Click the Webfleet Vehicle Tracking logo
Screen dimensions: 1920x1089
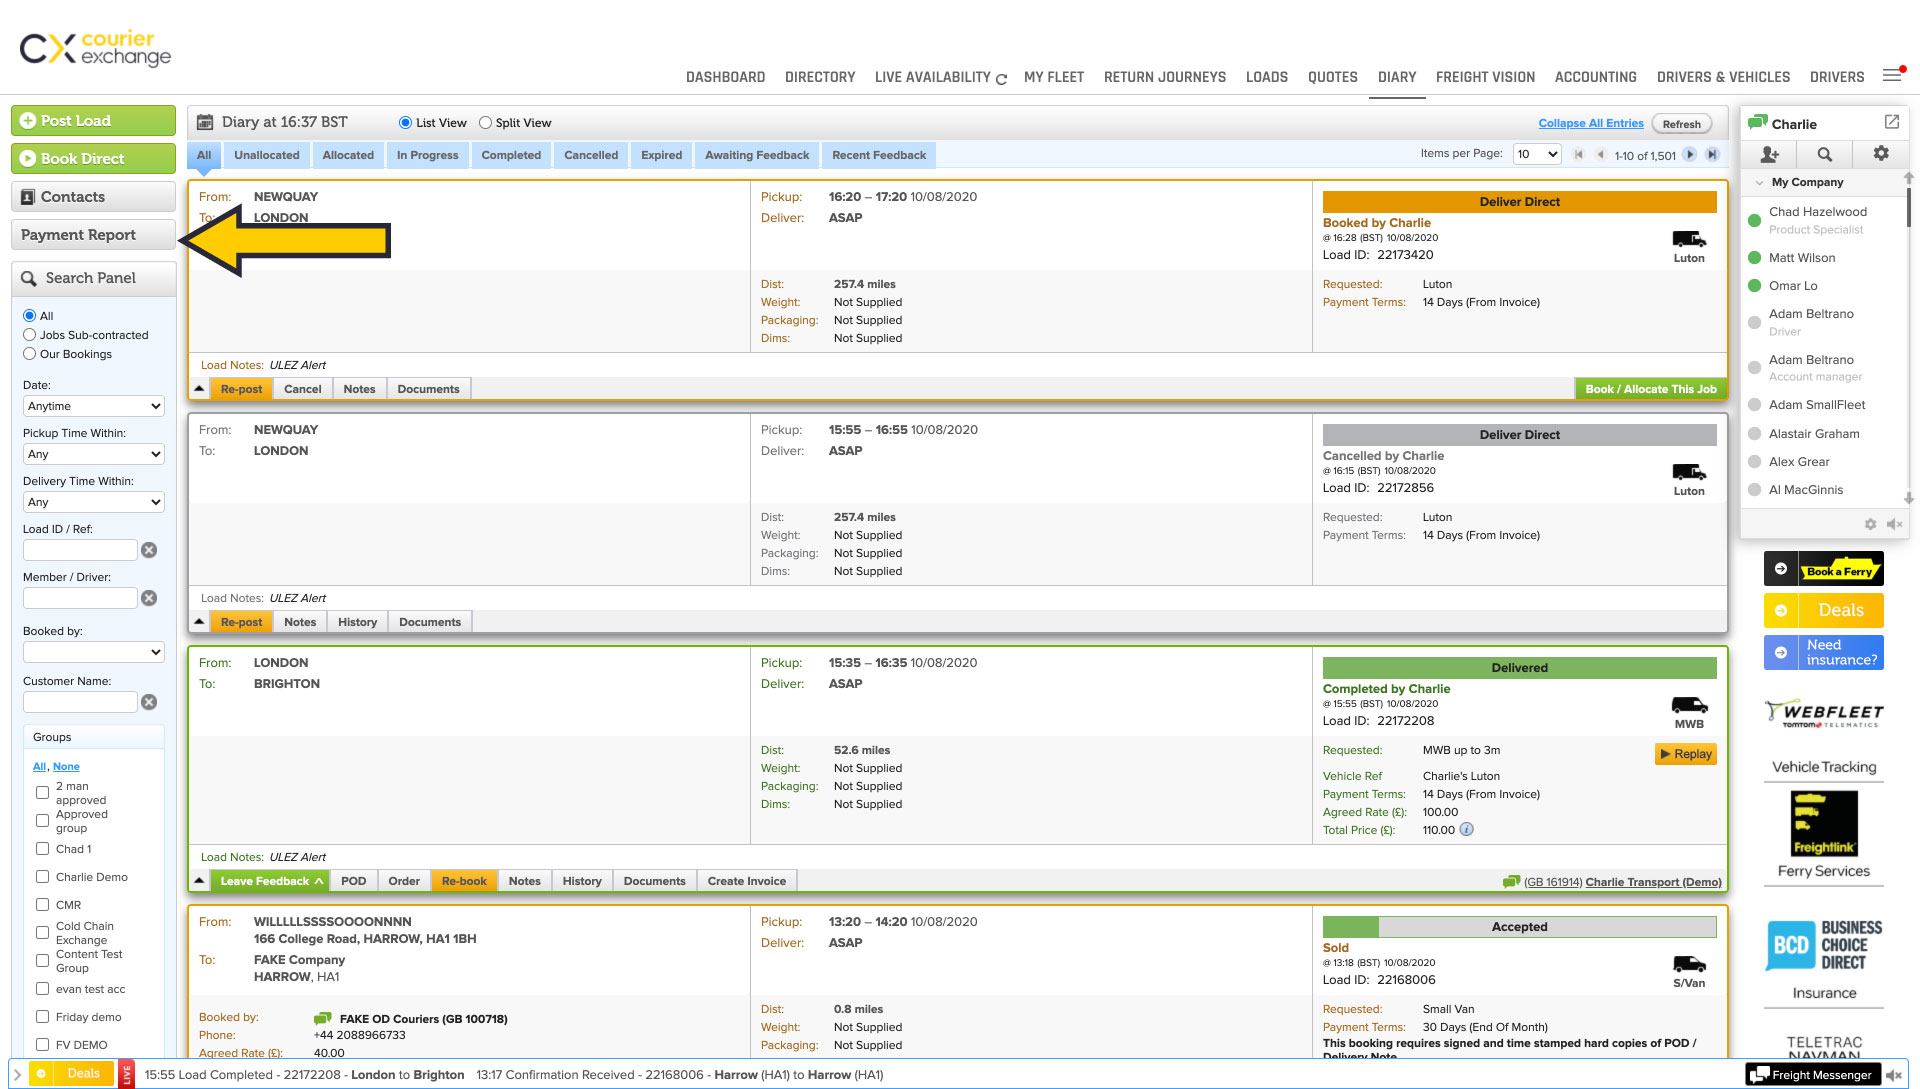coord(1824,714)
